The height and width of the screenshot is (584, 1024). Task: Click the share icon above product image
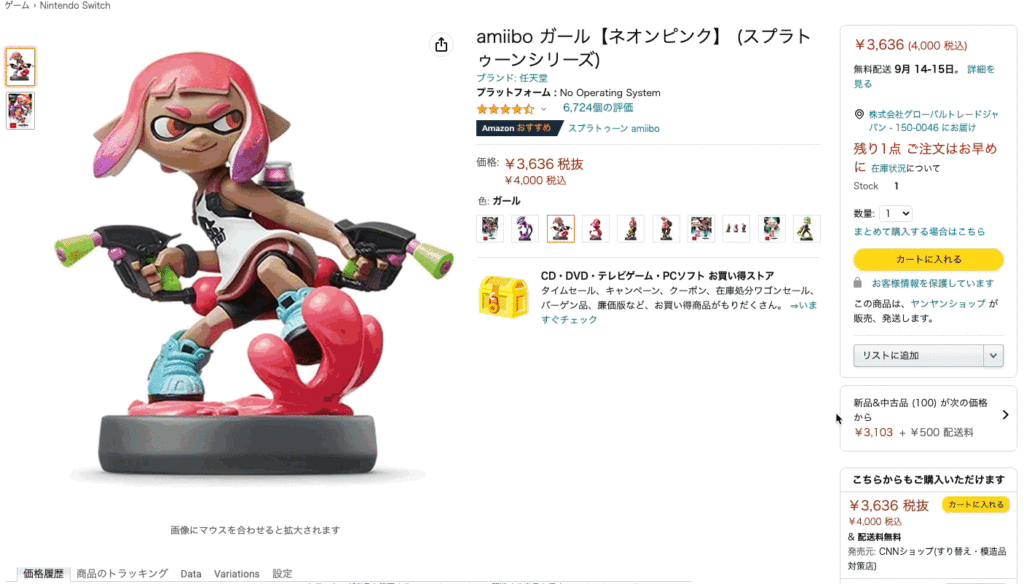coord(441,44)
